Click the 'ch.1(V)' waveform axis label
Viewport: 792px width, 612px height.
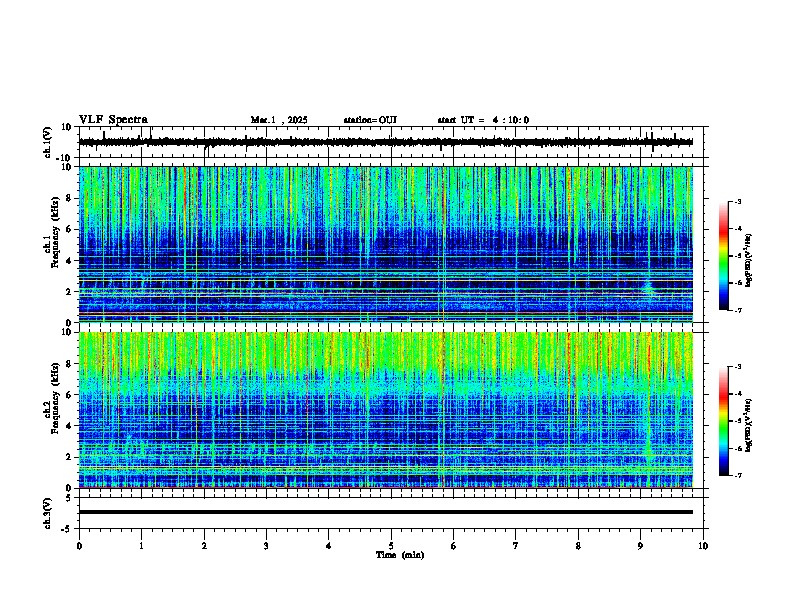(x=48, y=142)
